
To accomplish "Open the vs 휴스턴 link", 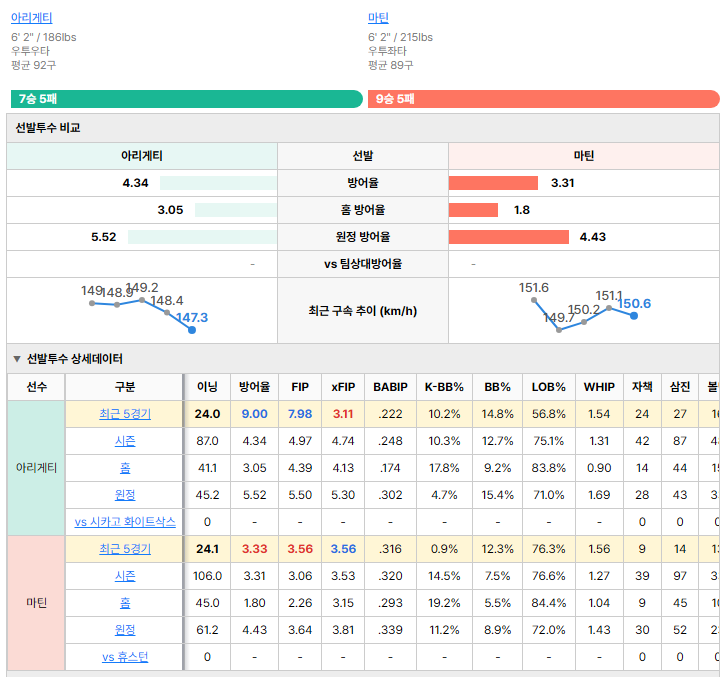I will (125, 657).
